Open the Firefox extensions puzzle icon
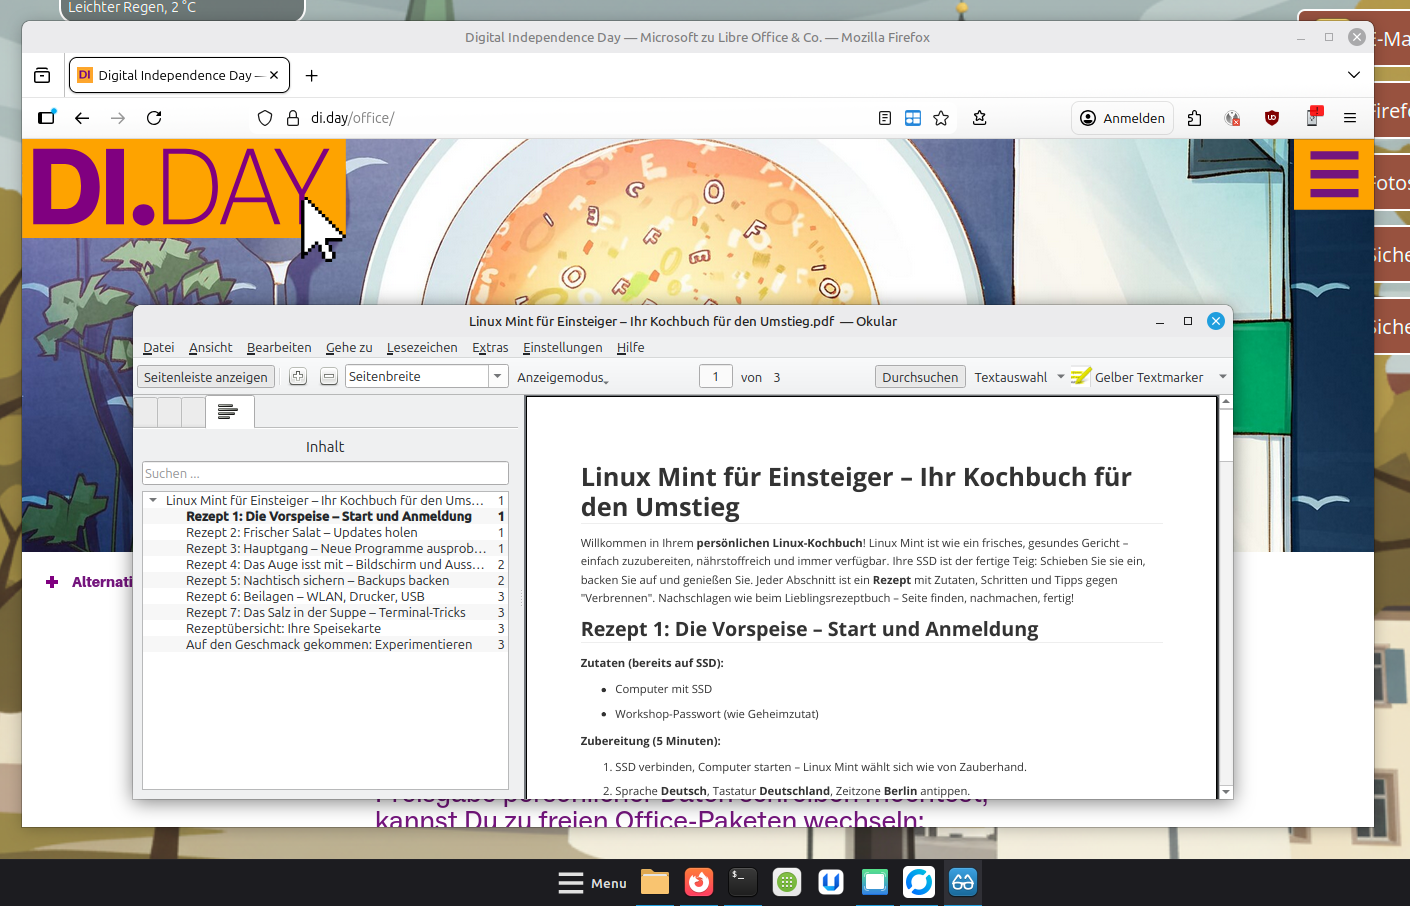Screen dimensions: 1410x906 pos(1194,118)
